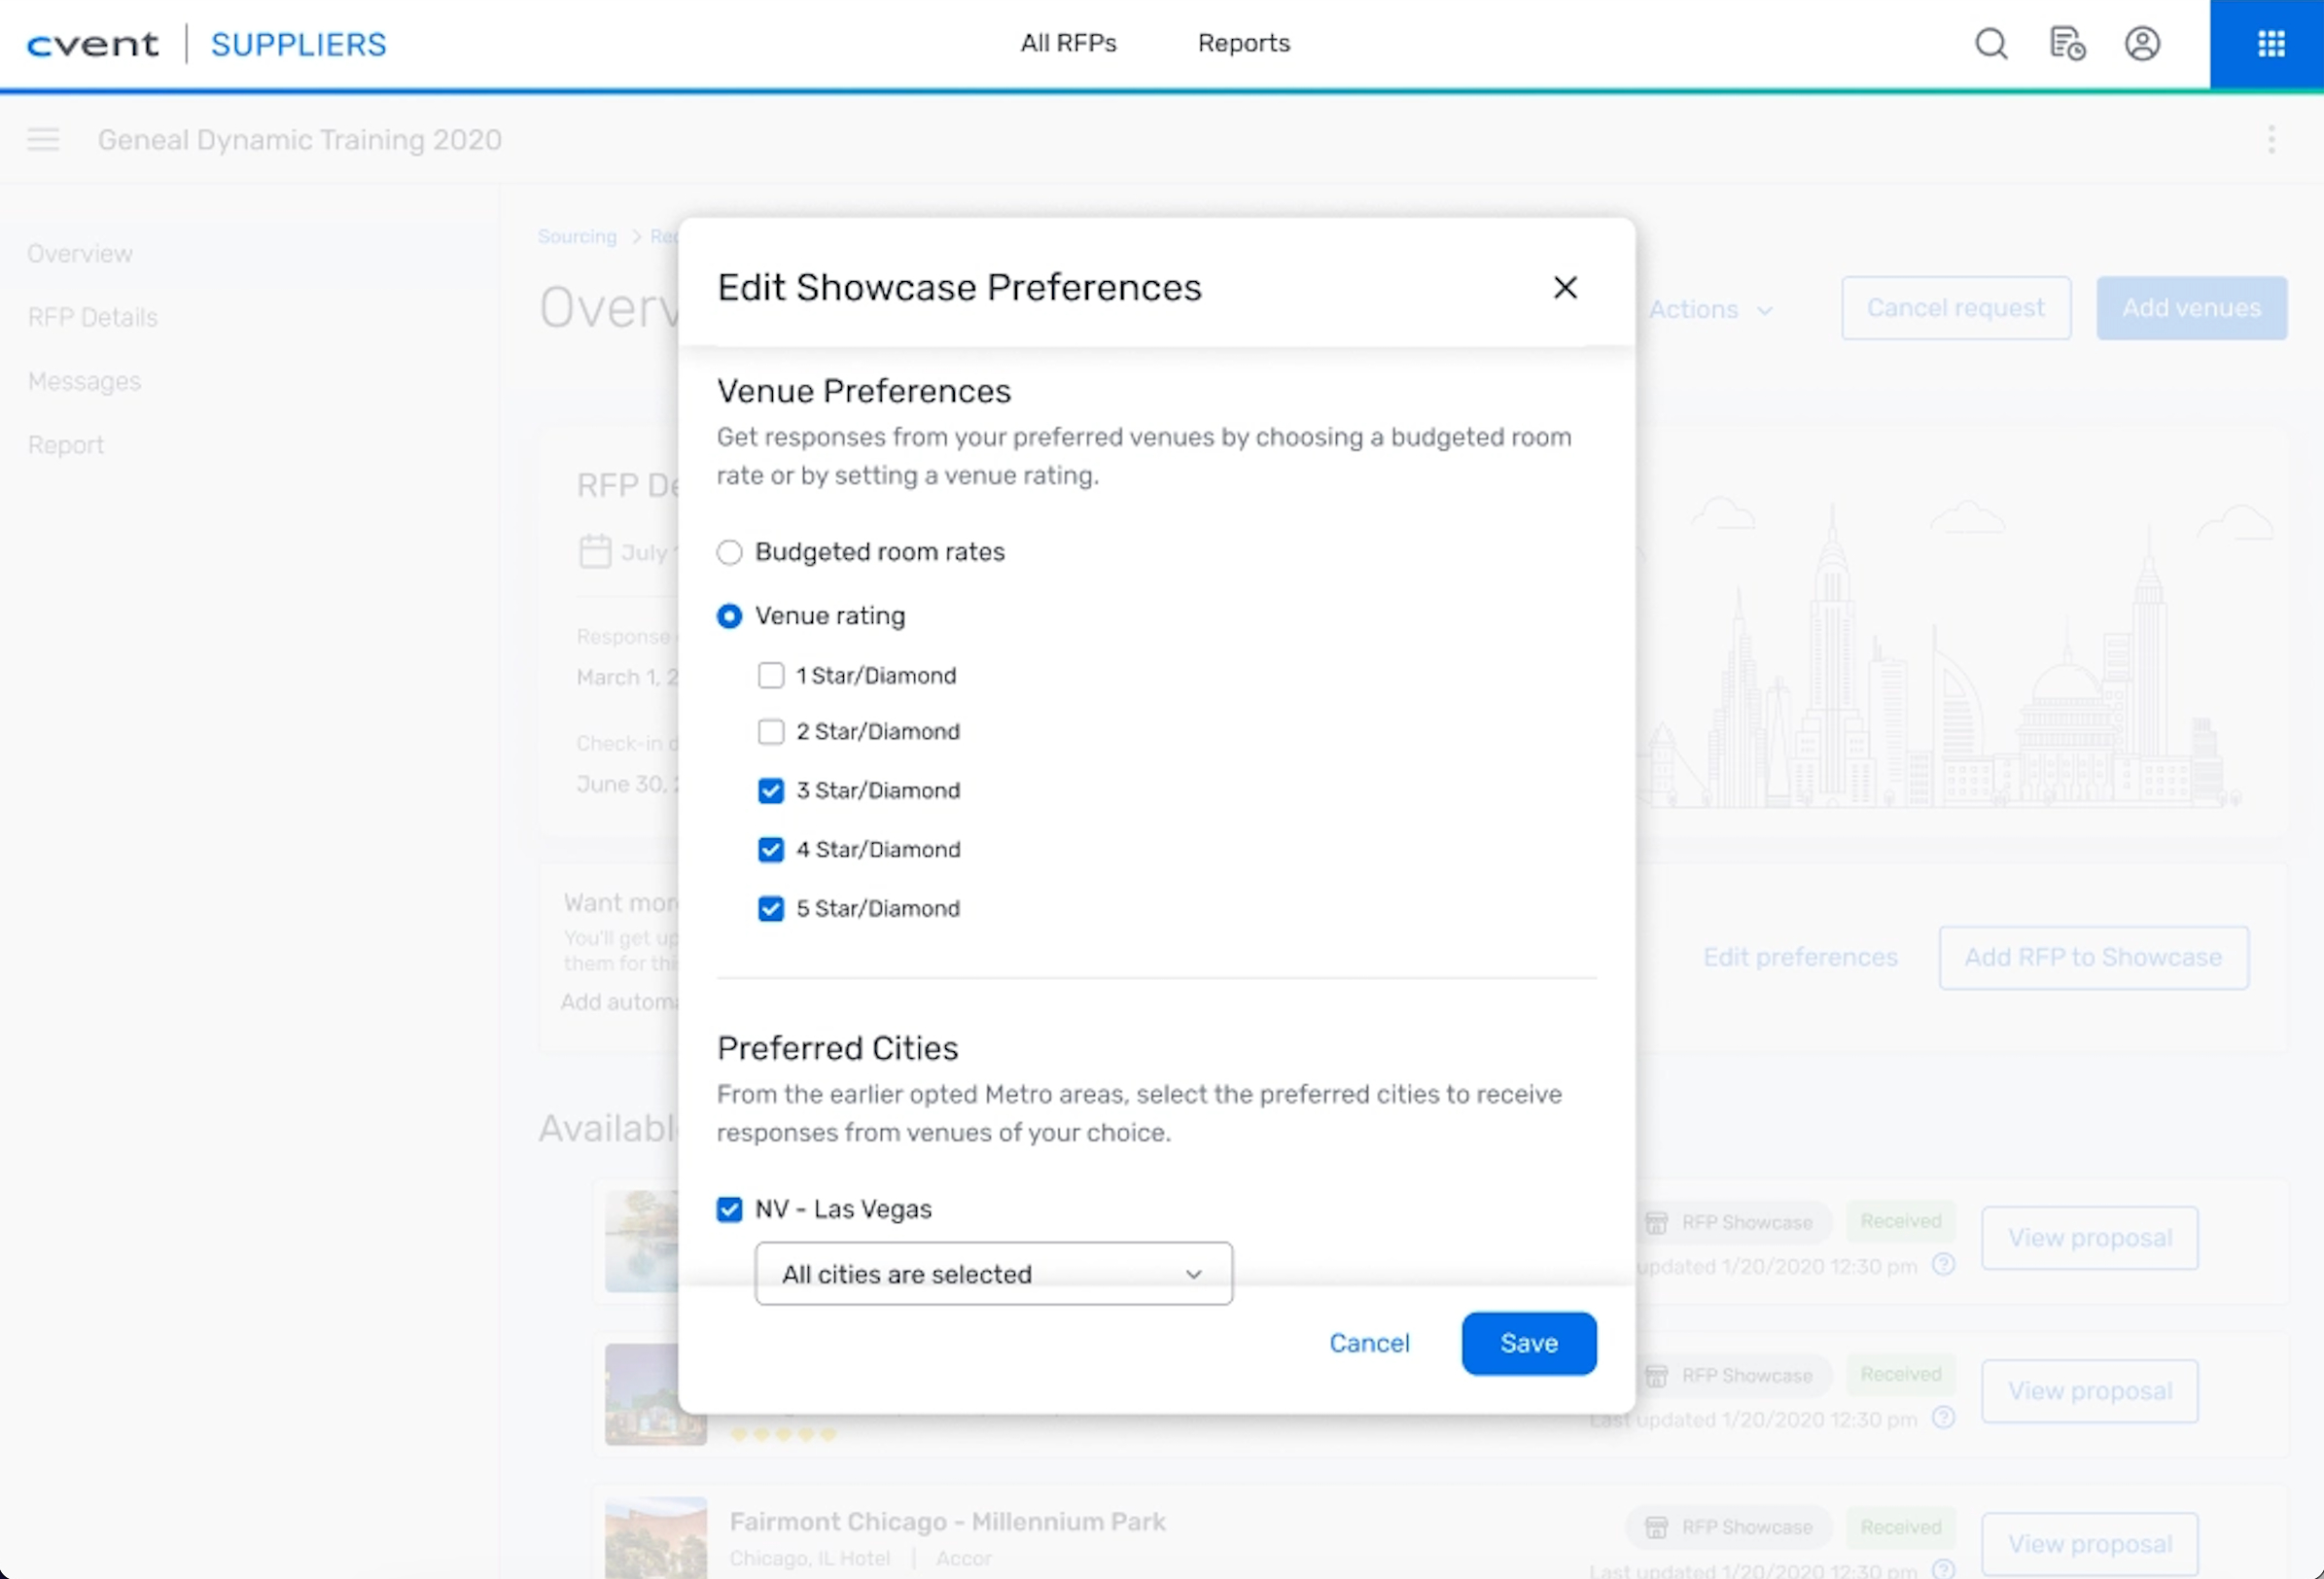Open the vertical three-dot options menu
The image size is (2324, 1579).
pos(2271,139)
